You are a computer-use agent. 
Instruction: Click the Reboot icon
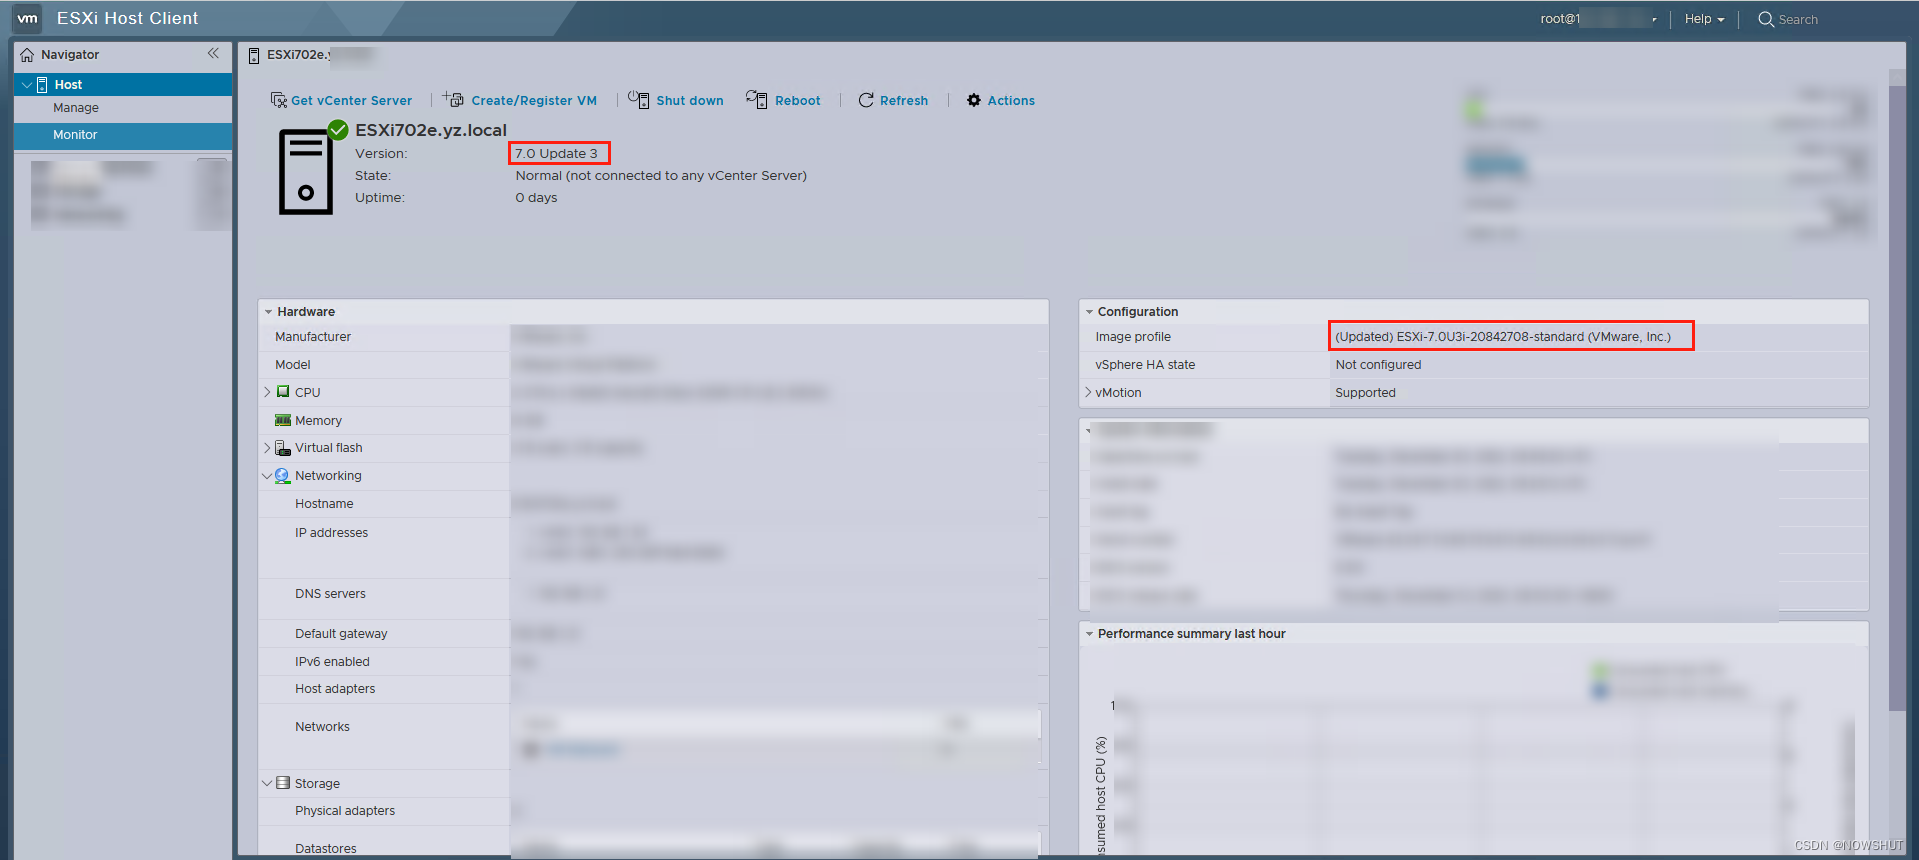[x=756, y=99]
